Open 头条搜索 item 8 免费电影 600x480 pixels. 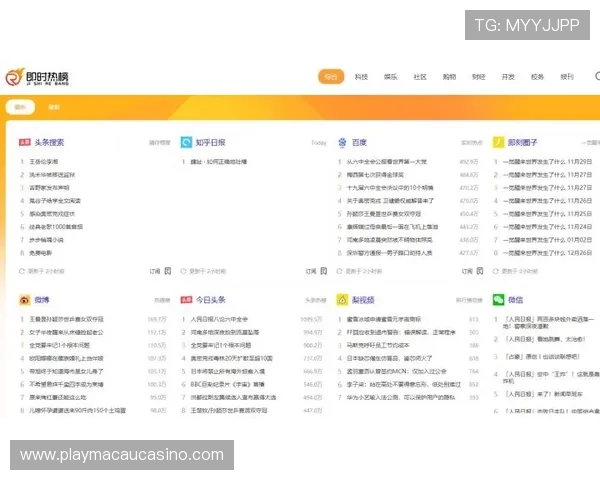pos(41,253)
